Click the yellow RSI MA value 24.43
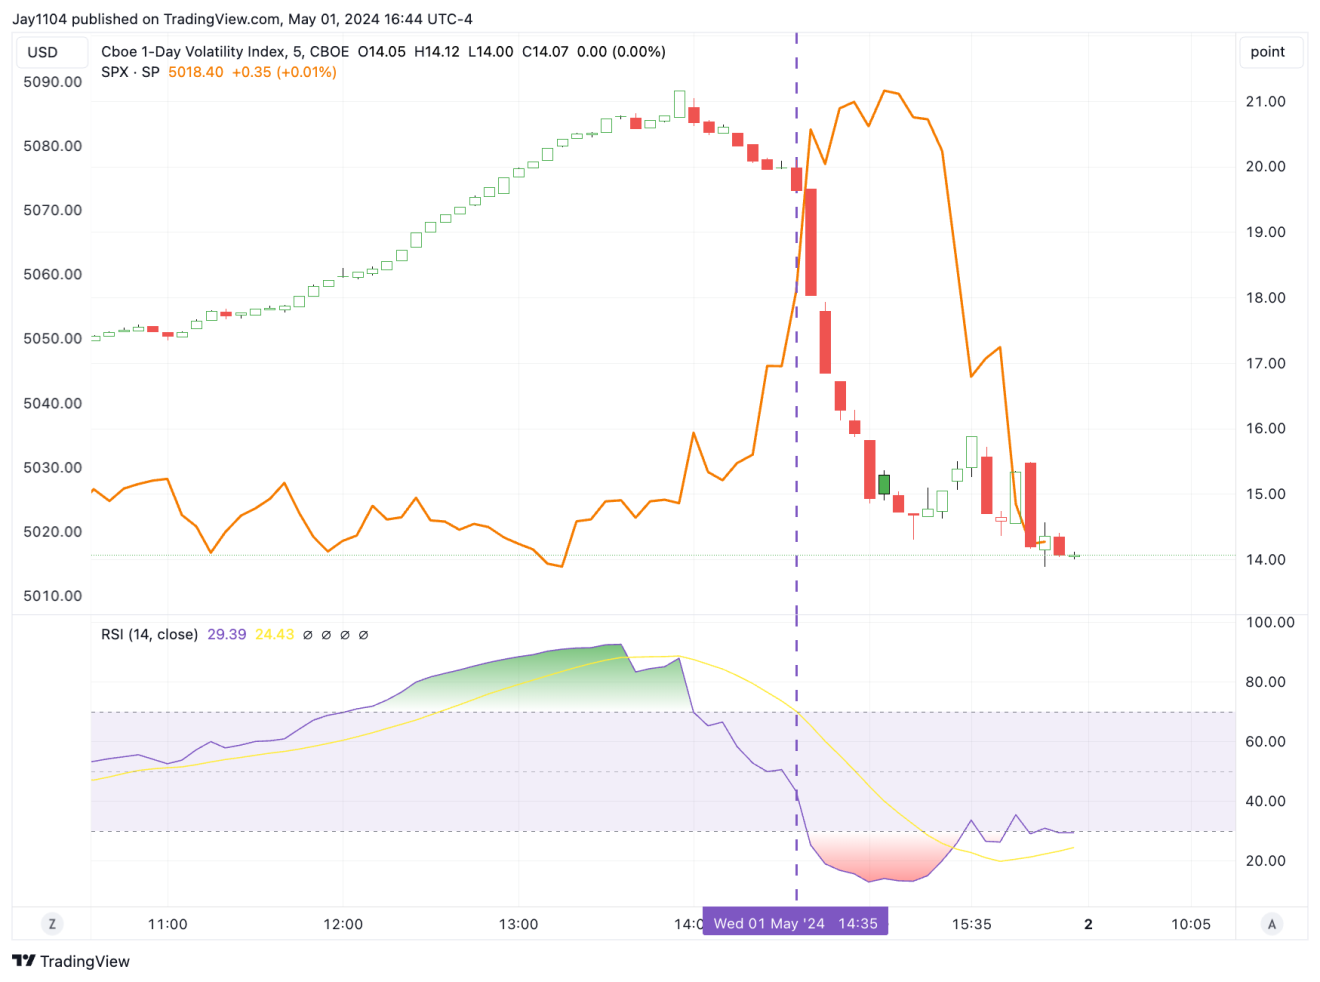This screenshot has height=982, width=1320. 275,634
